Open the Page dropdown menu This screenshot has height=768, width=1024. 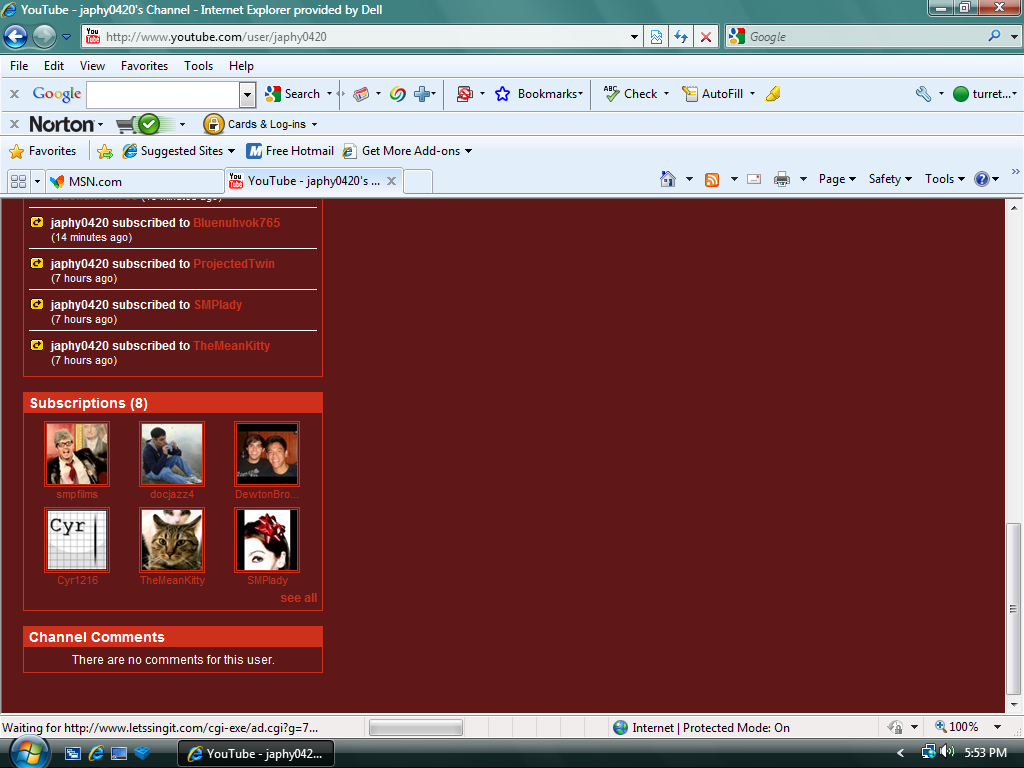point(837,179)
